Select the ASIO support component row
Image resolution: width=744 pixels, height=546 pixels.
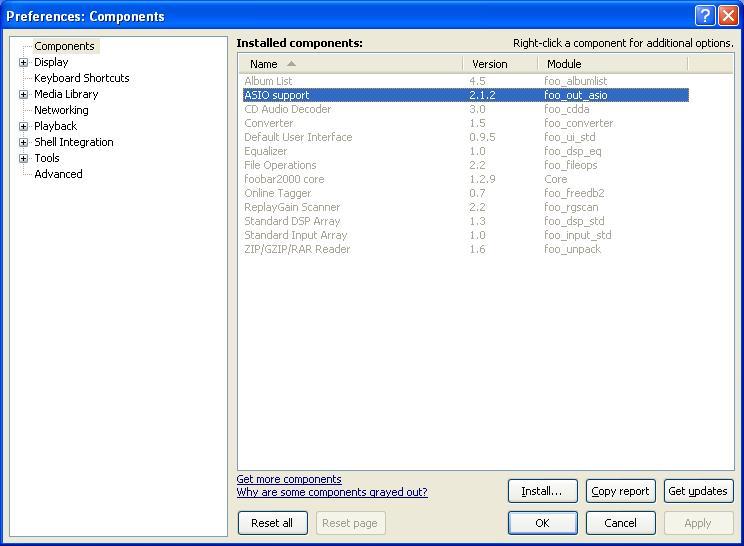pos(465,95)
